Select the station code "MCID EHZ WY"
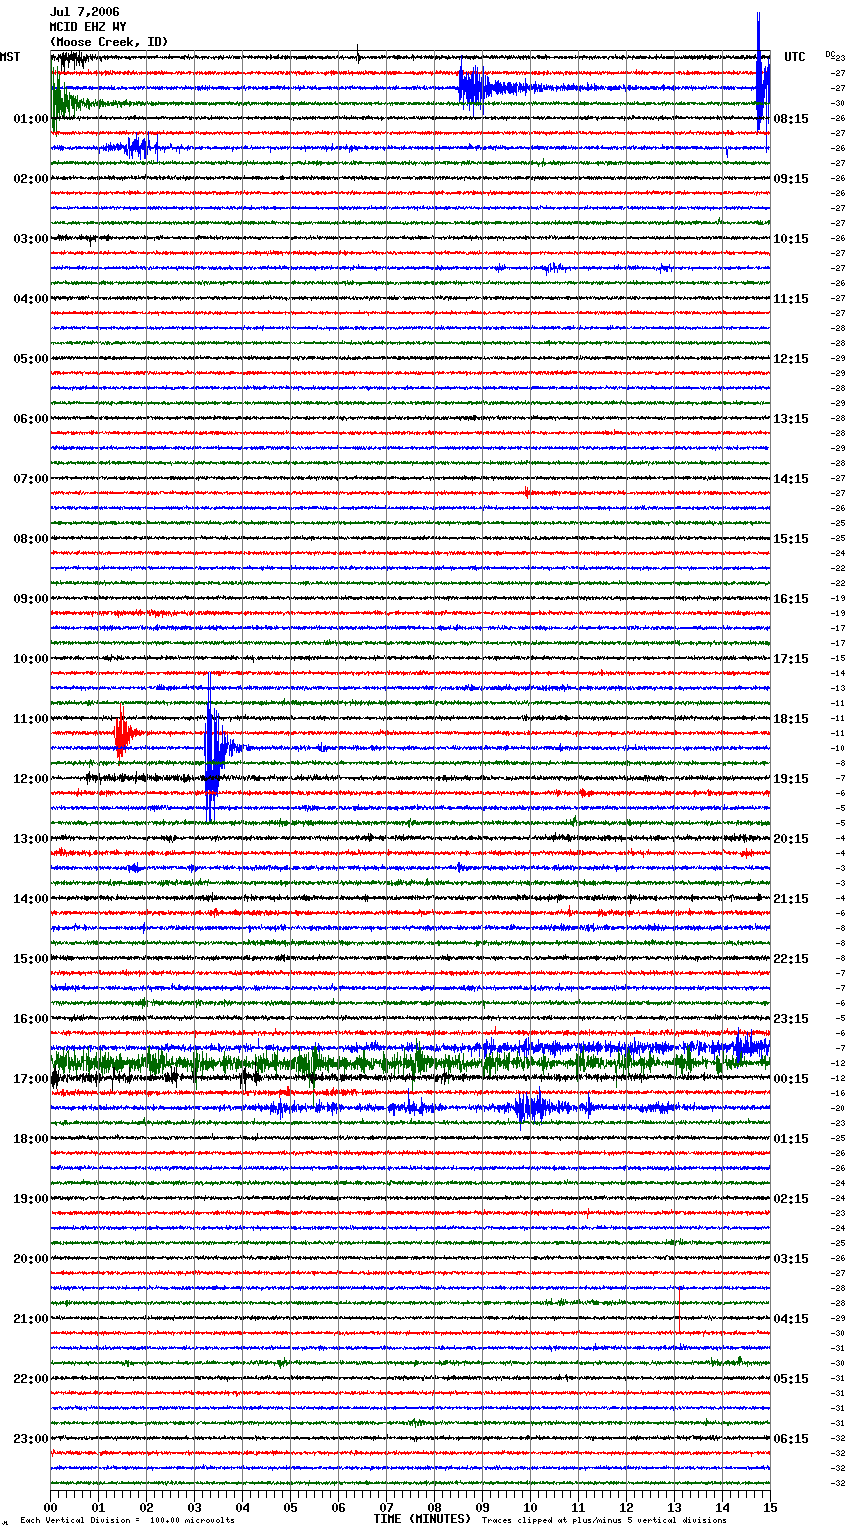 (x=88, y=27)
